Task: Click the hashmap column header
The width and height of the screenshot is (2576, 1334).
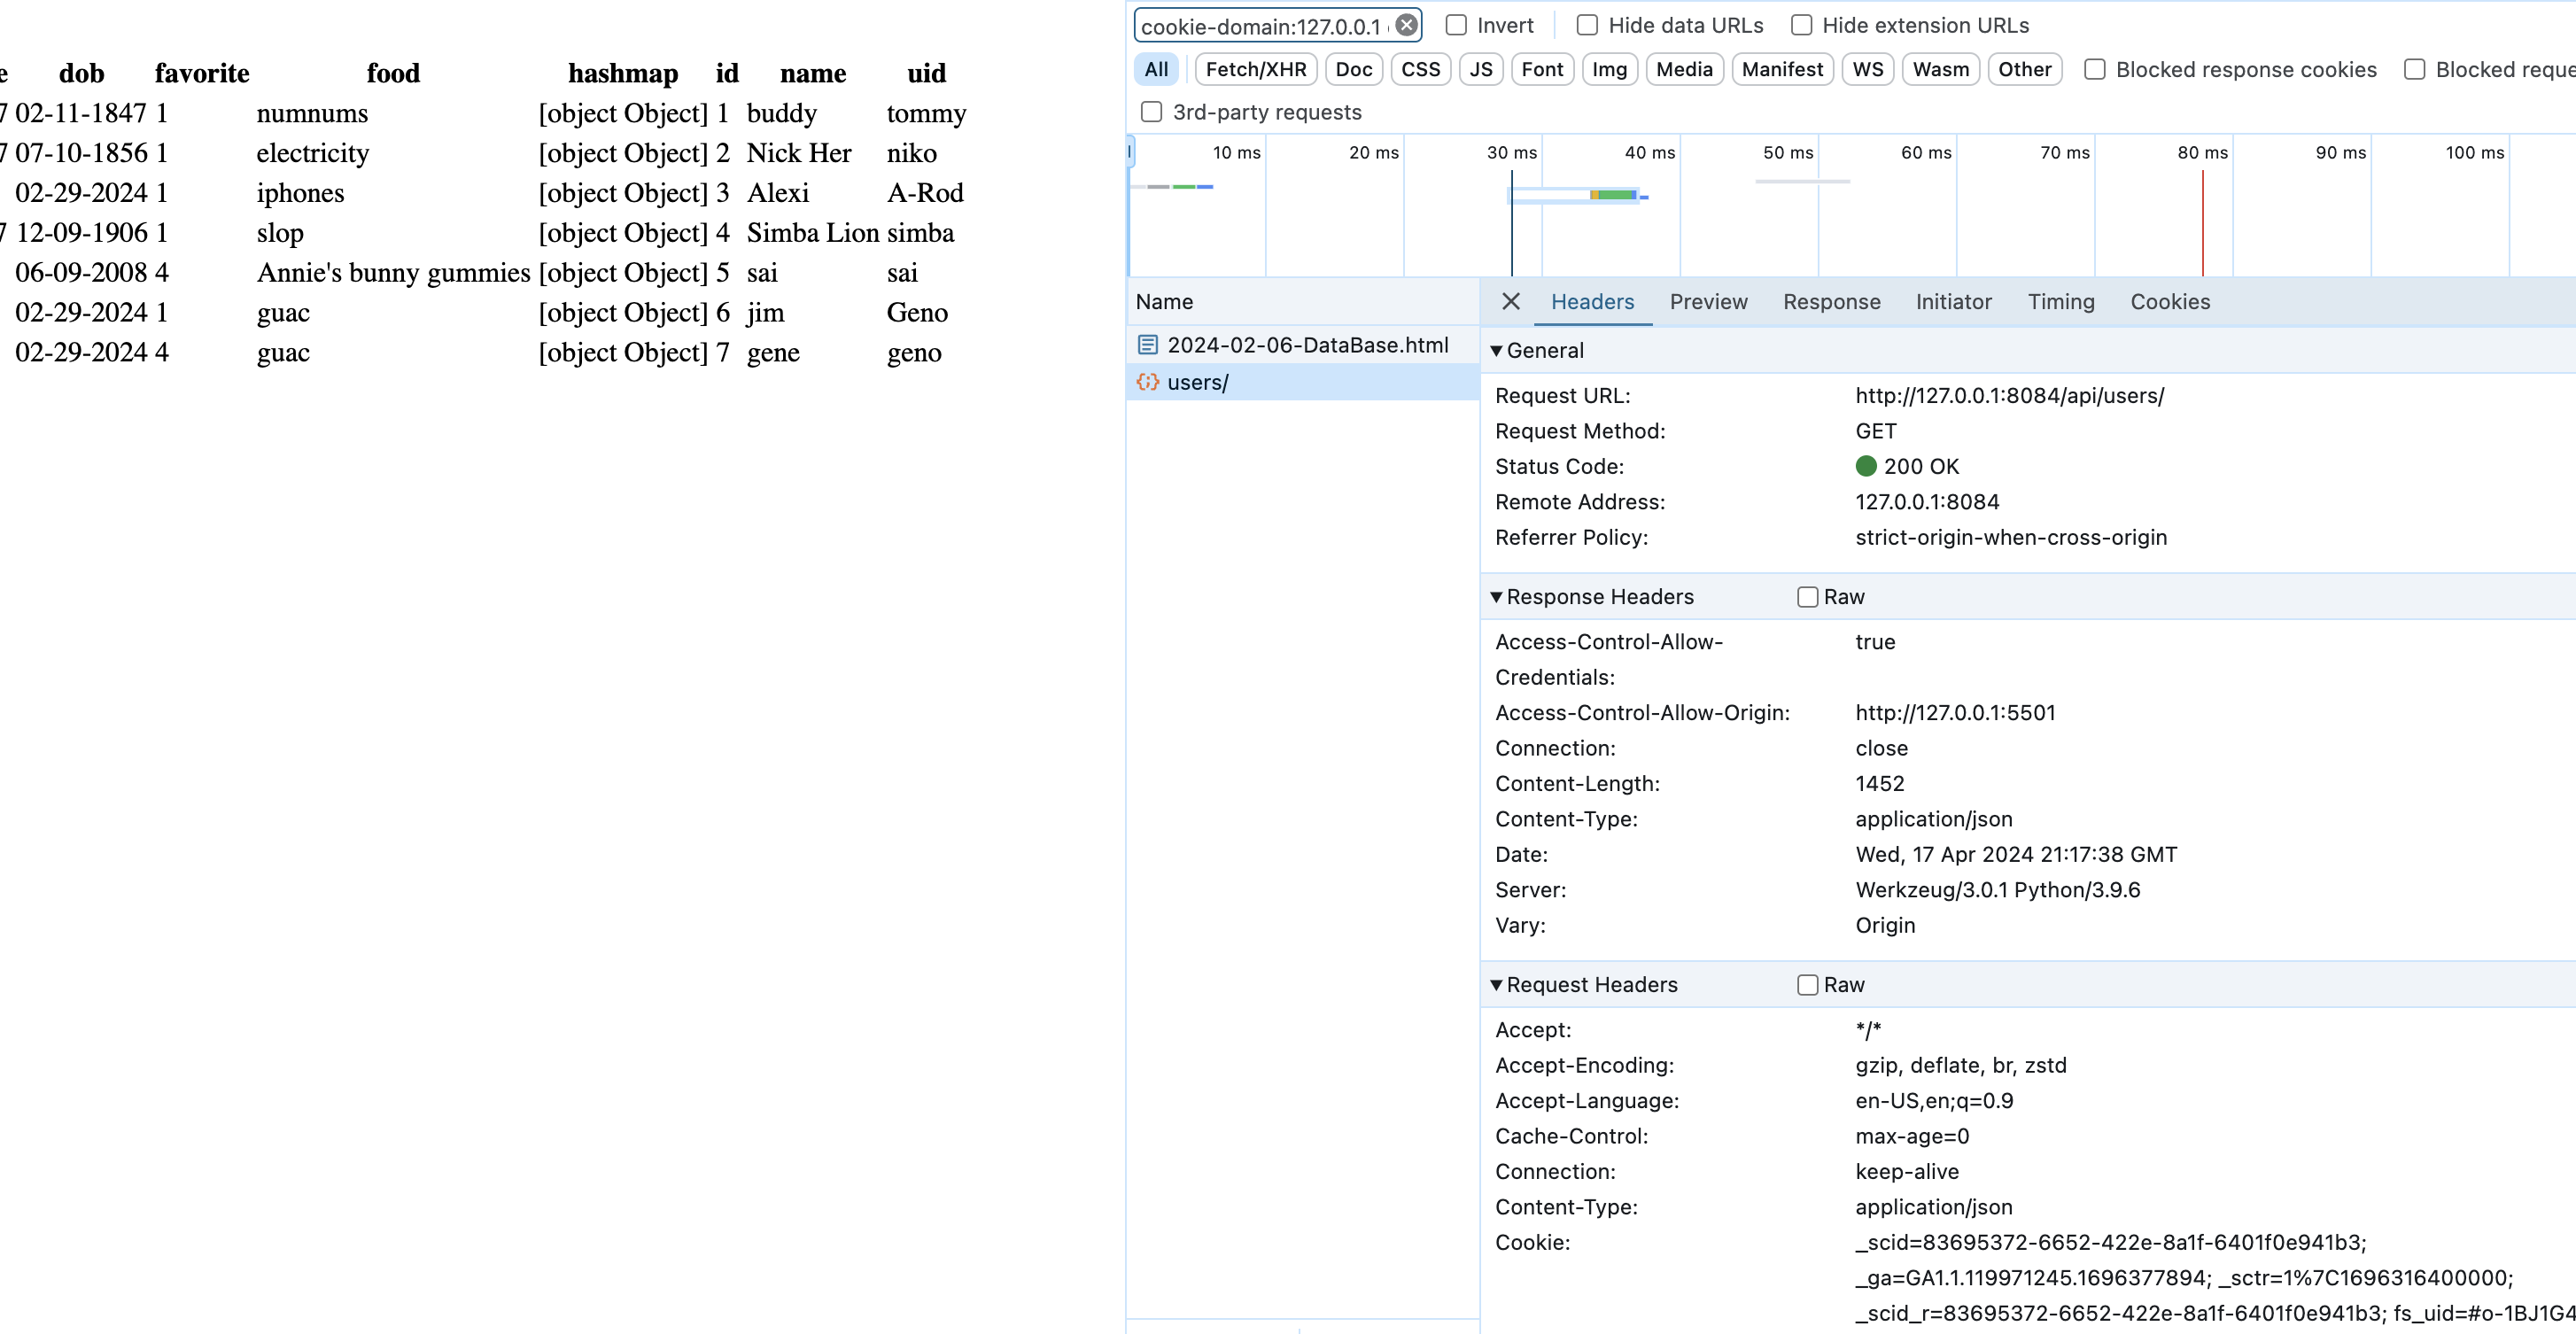Action: tap(623, 73)
